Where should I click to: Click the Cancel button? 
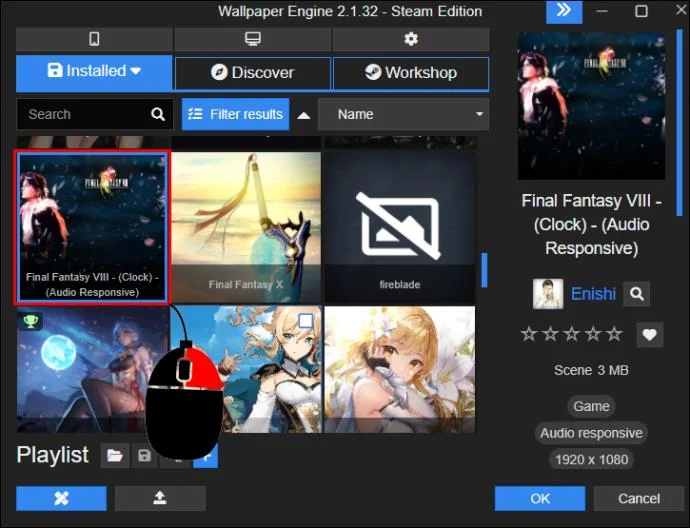pos(639,499)
